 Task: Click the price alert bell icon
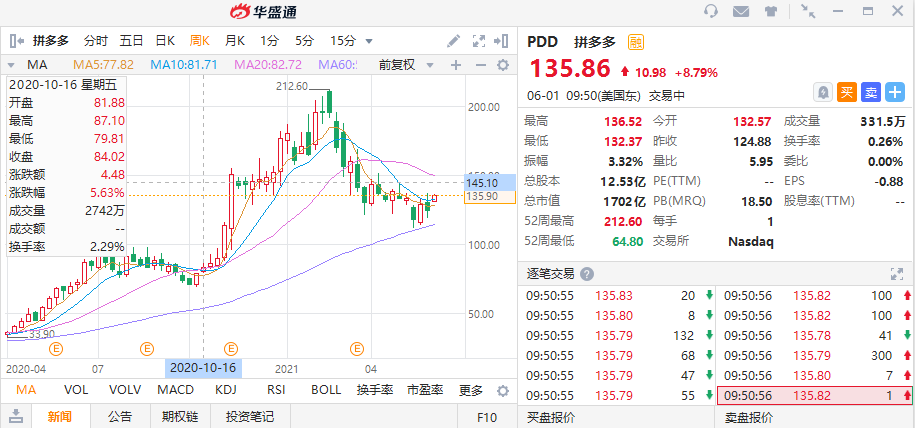point(822,92)
